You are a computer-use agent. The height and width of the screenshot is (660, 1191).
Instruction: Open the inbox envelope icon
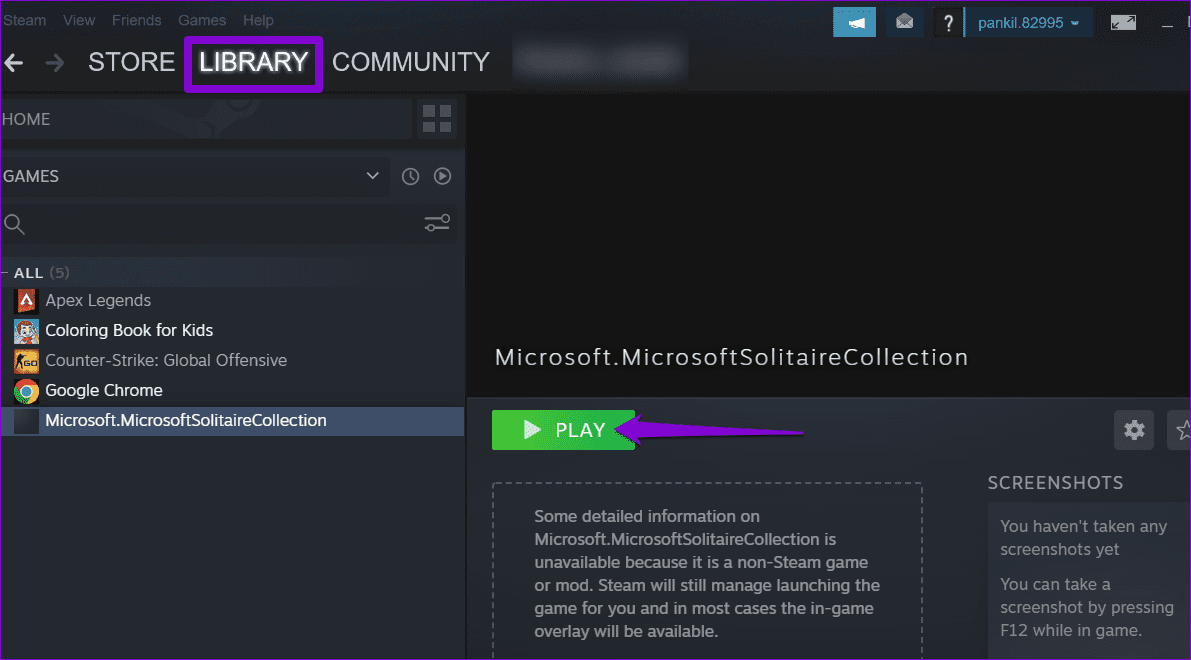click(904, 22)
